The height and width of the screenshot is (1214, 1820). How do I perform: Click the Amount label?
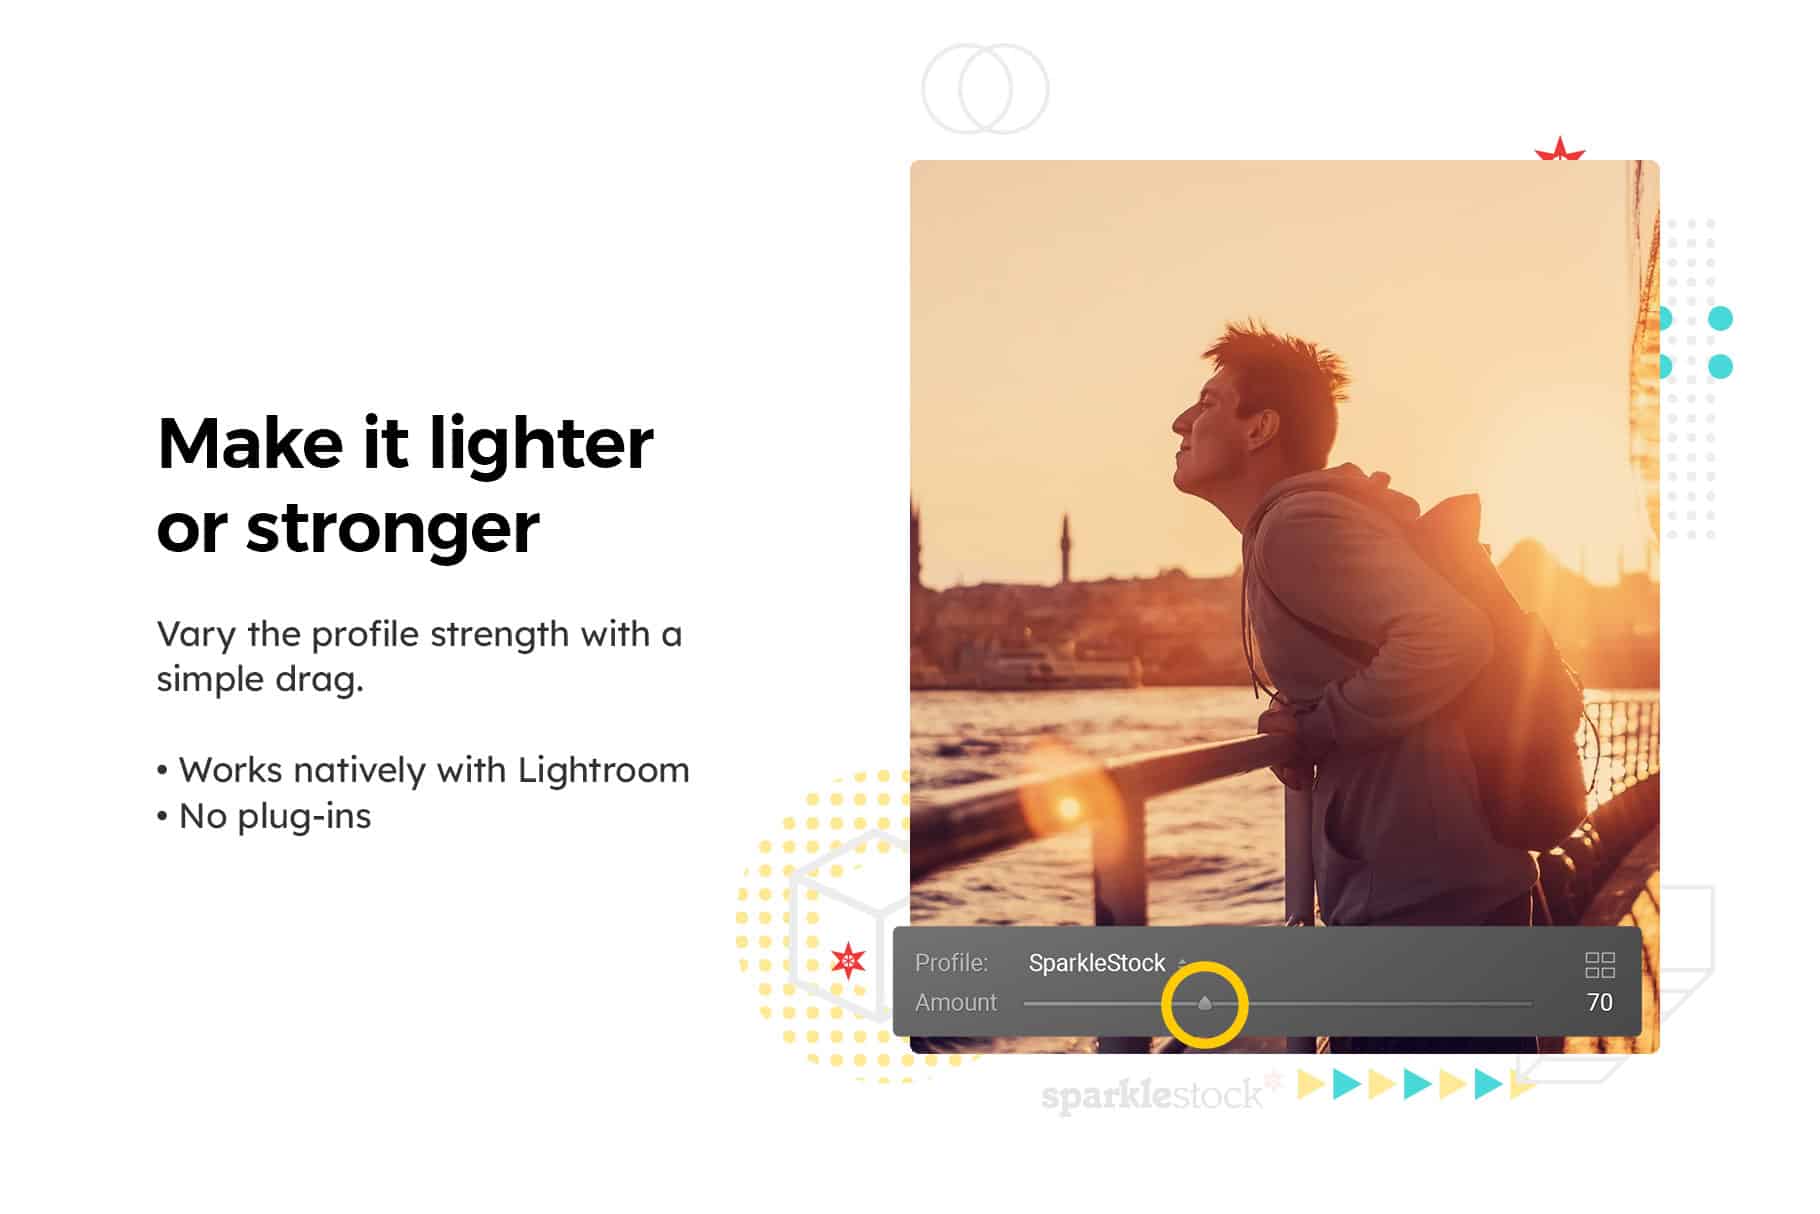click(x=956, y=1002)
